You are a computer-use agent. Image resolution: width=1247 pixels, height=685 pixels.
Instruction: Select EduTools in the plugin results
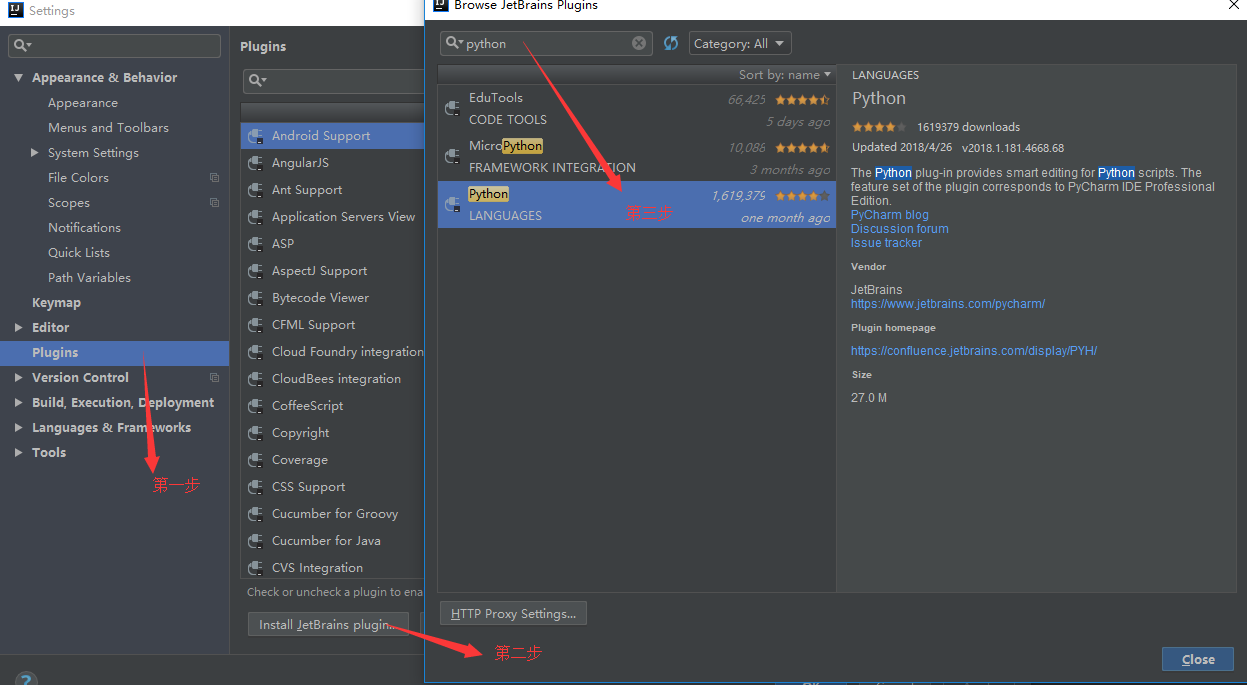636,108
